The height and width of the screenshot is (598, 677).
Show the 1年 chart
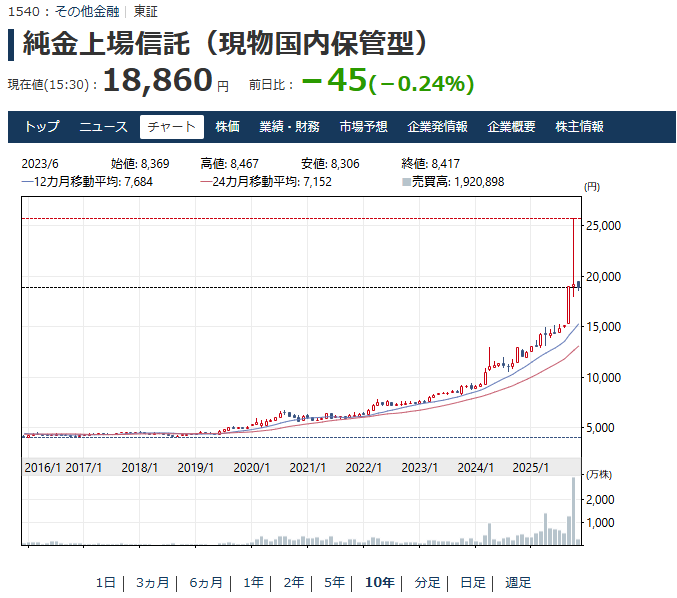point(253,583)
